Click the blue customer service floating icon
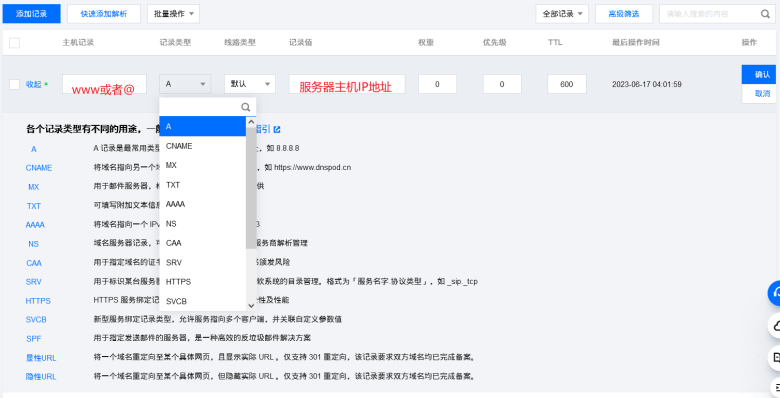 coord(774,293)
